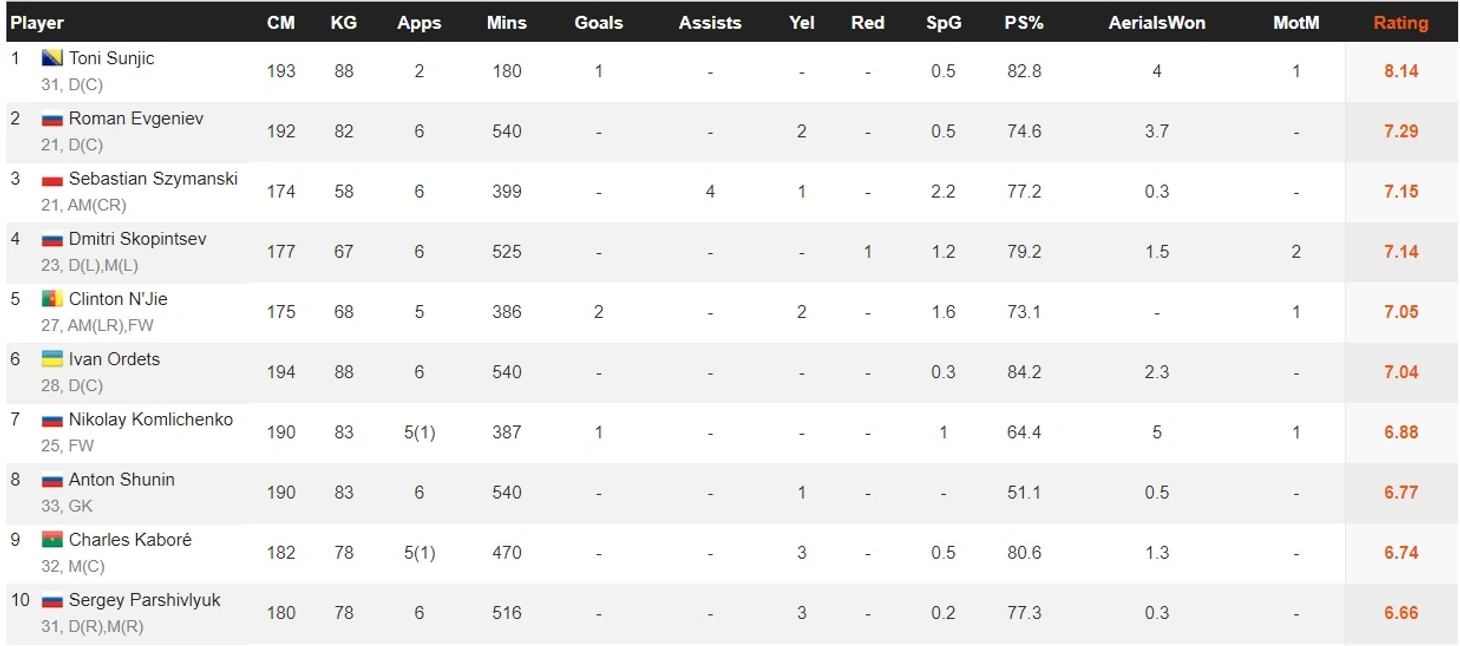This screenshot has height=646, width=1460.
Task: Open Nikolay Komlichenko's player profile
Action: coord(151,419)
